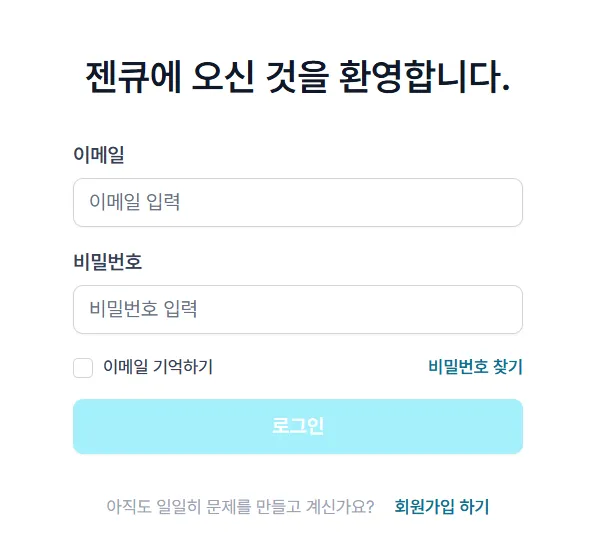
Task: Select the password entry box
Action: 297,309
